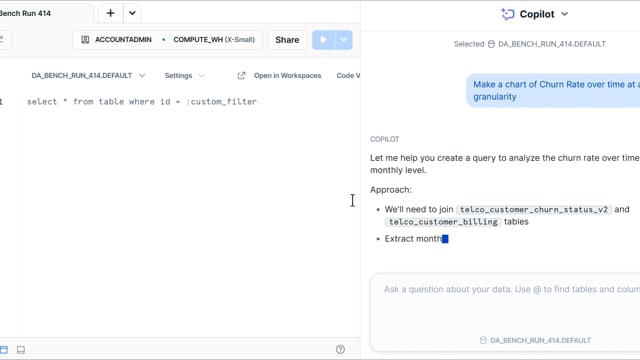
Task: Click the Extract month bullet text
Action: pos(413,239)
